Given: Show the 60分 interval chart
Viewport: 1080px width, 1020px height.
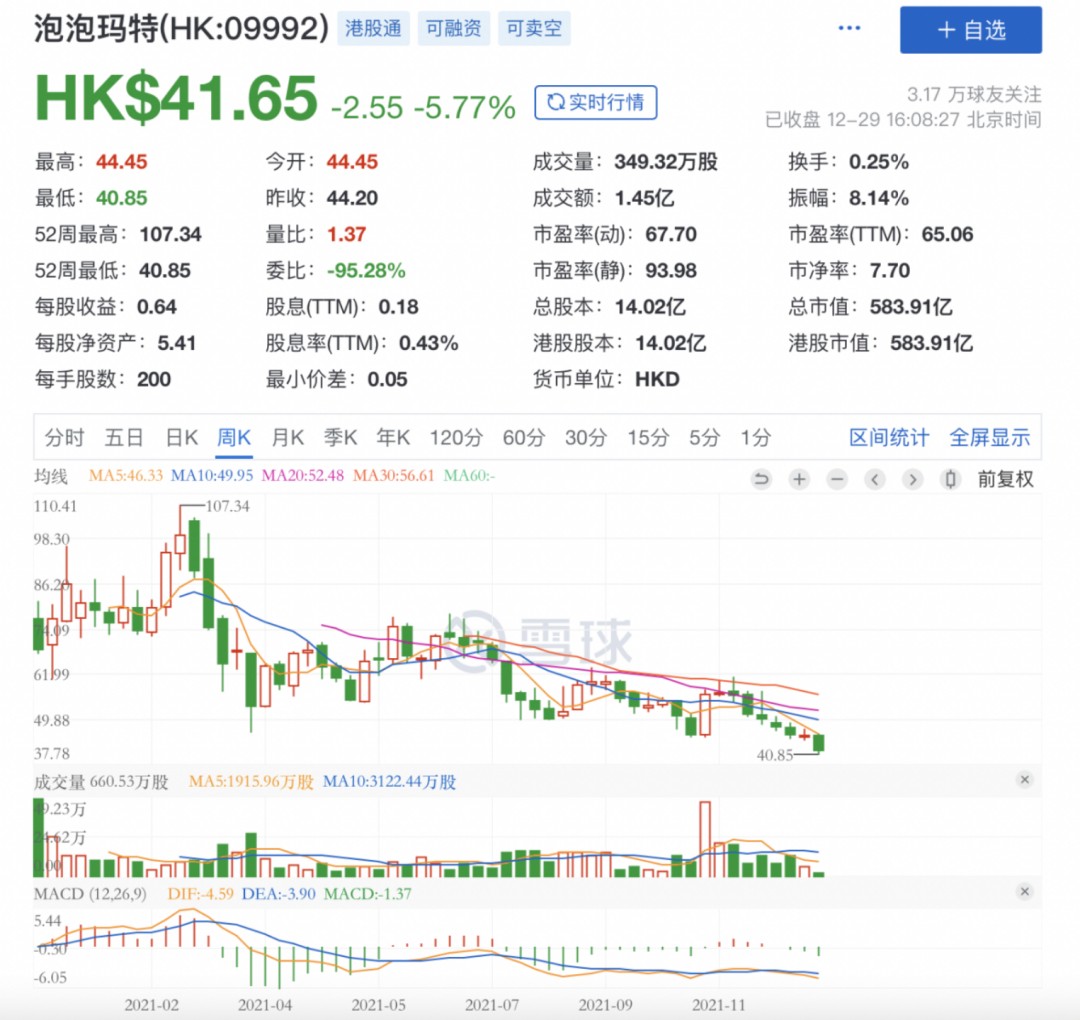Looking at the screenshot, I should point(523,437).
